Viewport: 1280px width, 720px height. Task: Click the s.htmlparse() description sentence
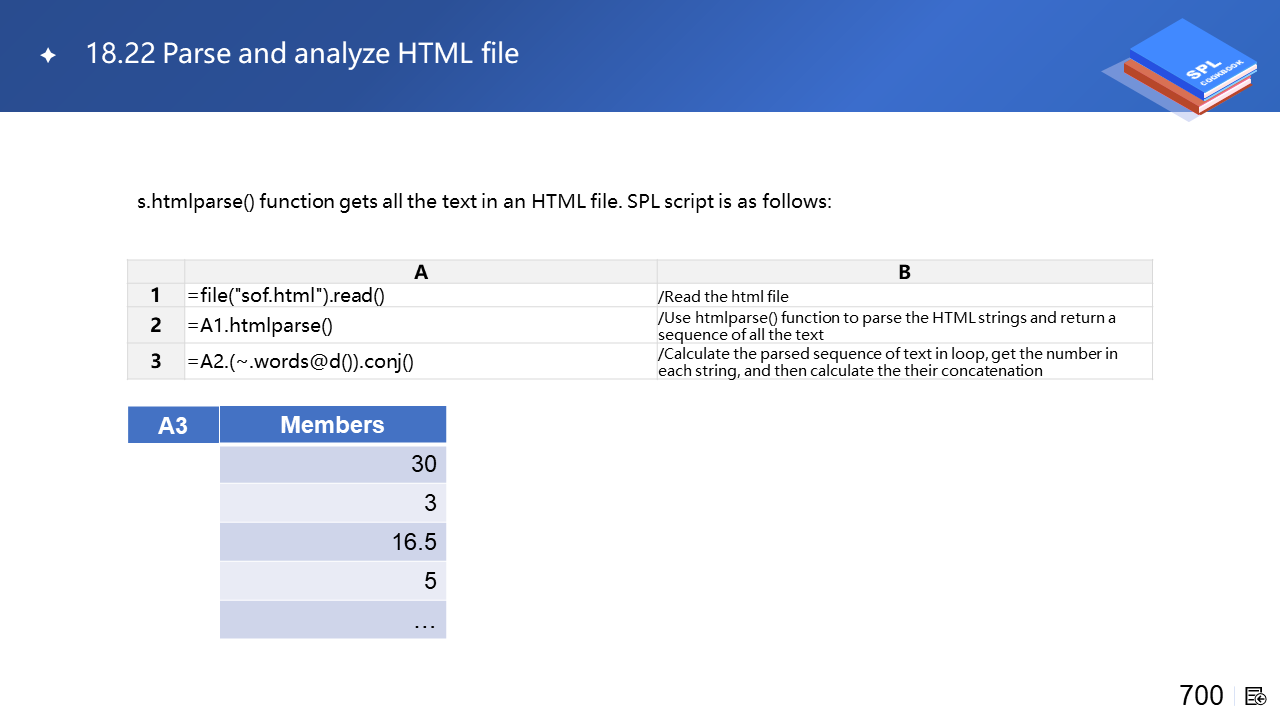pos(484,201)
